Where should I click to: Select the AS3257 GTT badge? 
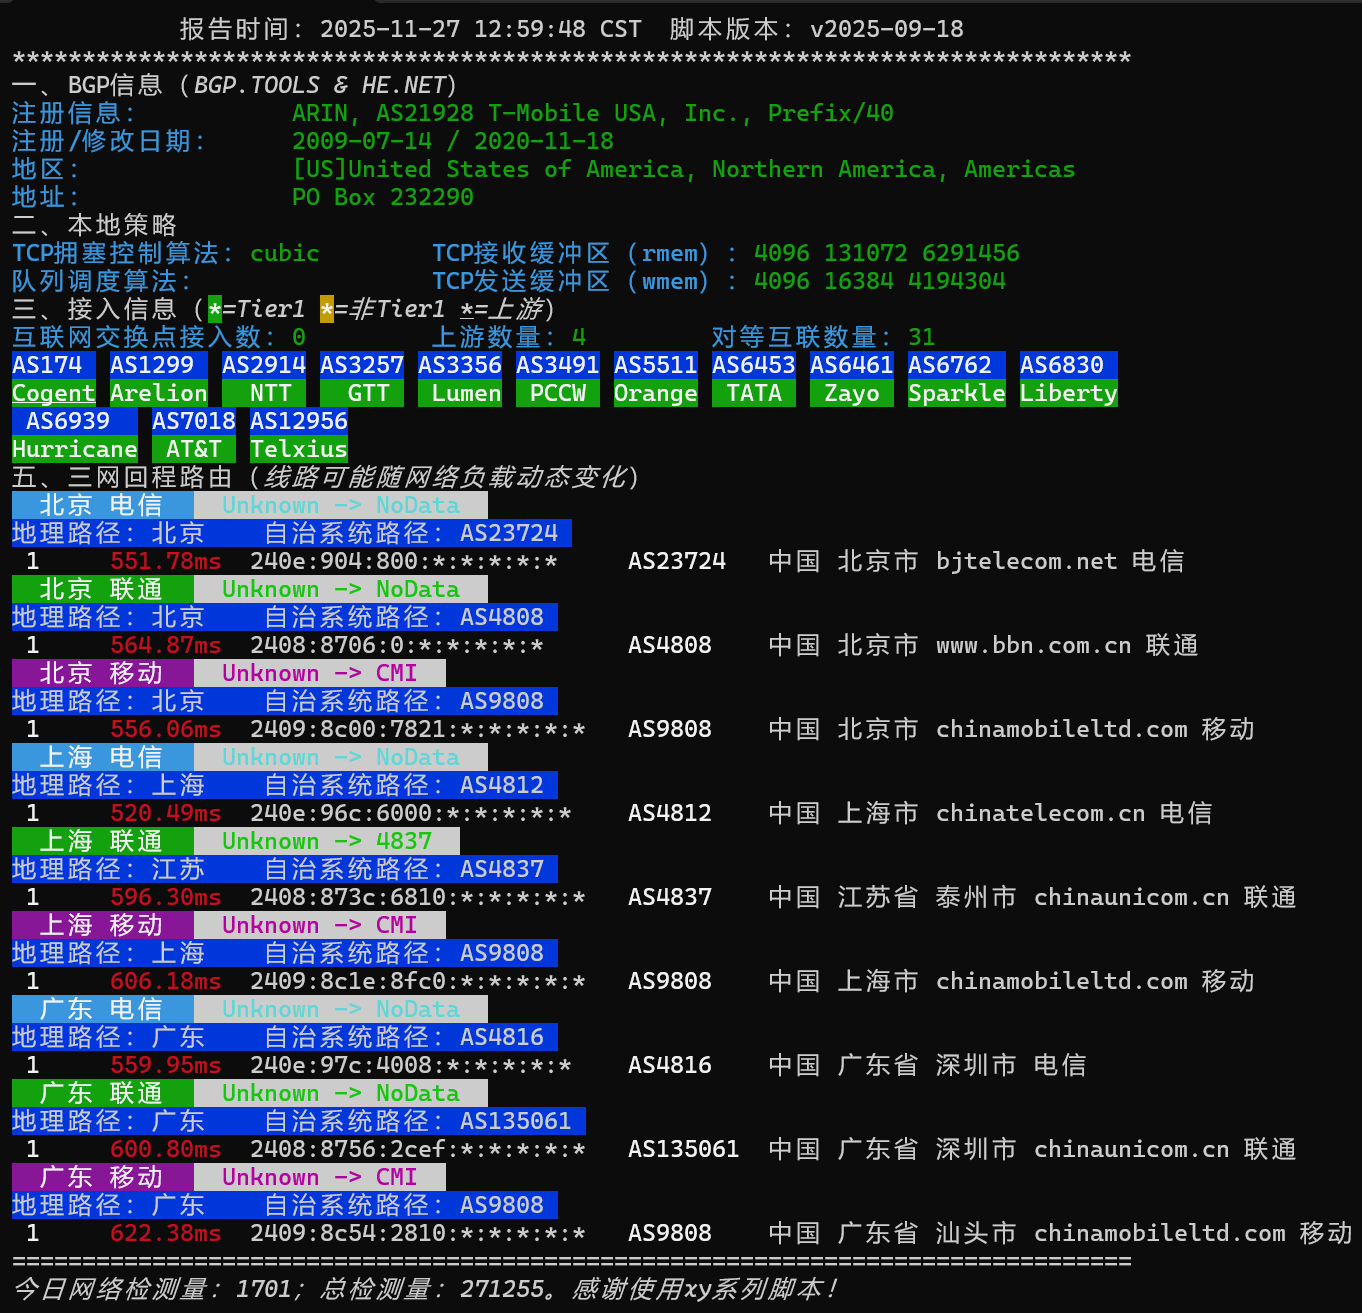(361, 365)
